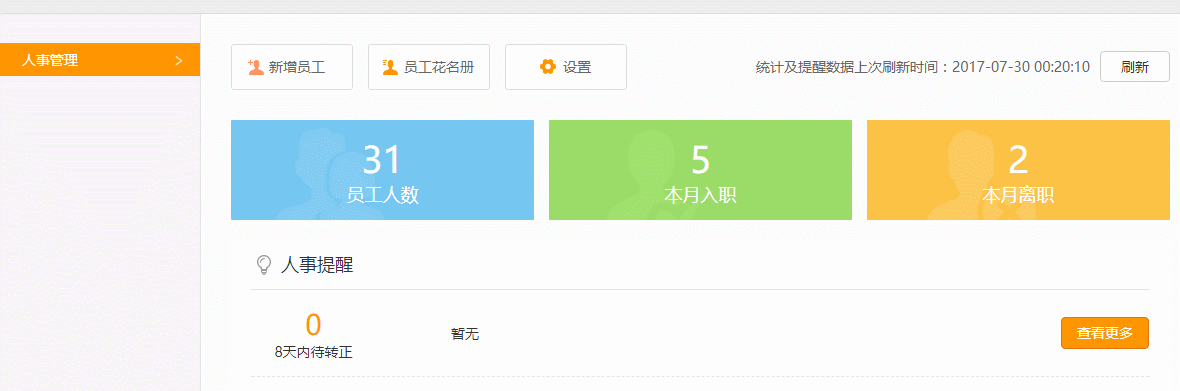The width and height of the screenshot is (1180, 391).
Task: Open the 员工花名册 button label
Action: pyautogui.click(x=439, y=67)
